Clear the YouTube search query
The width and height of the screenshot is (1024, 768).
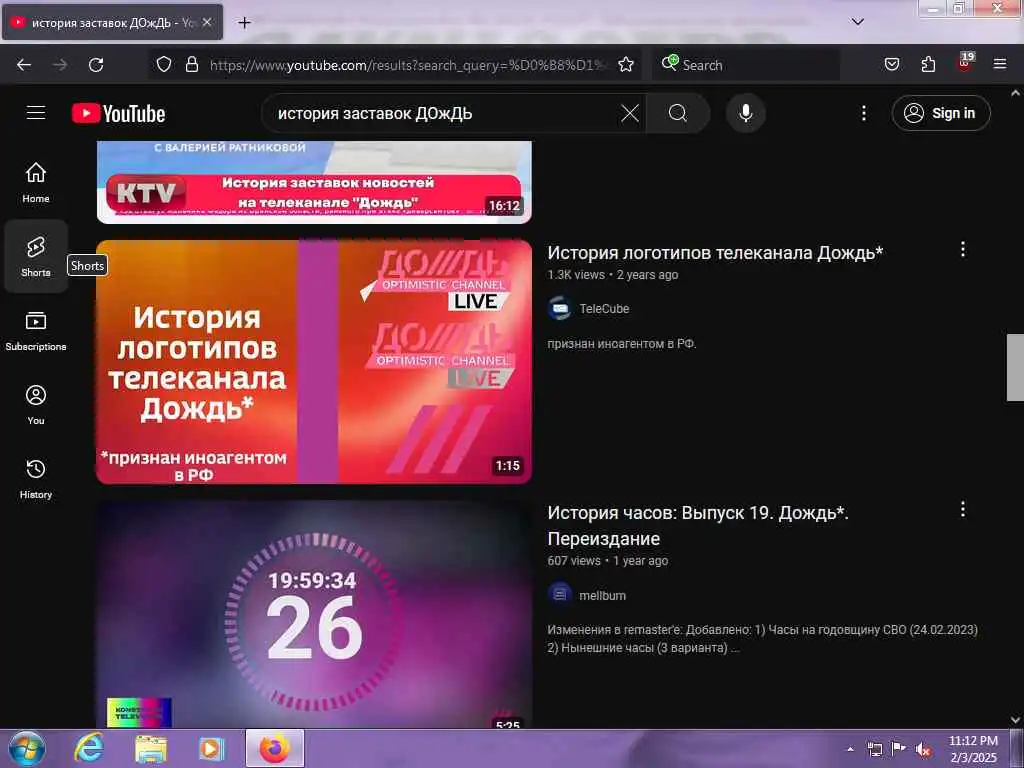[630, 113]
